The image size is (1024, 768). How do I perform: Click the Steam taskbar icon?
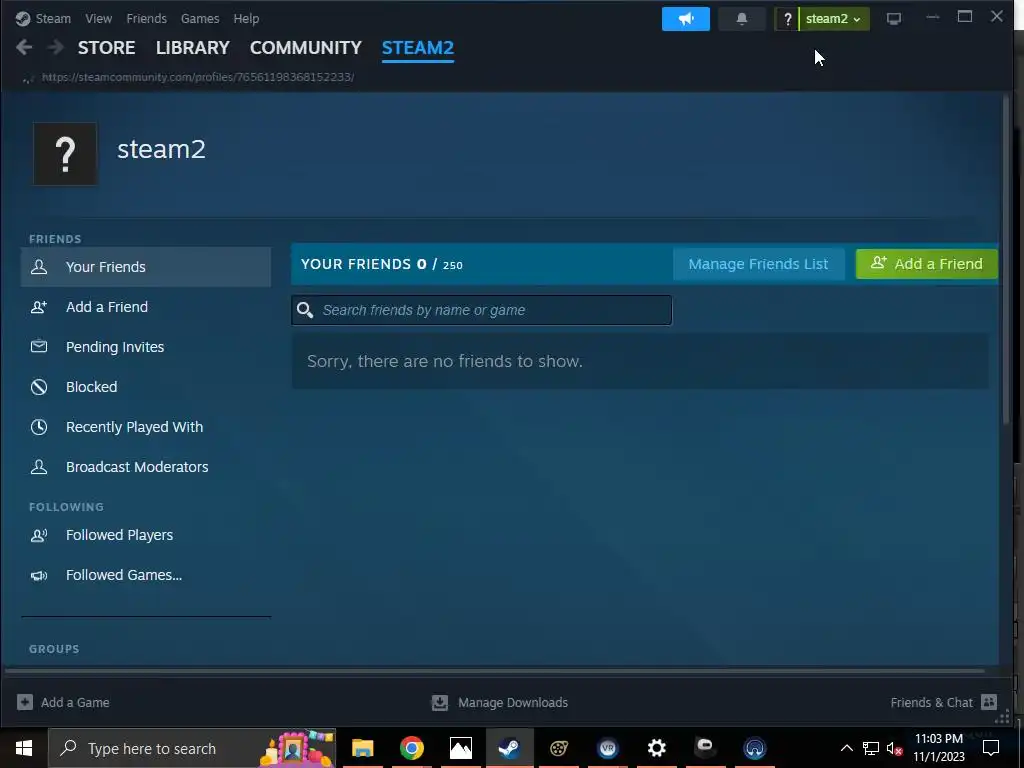[x=509, y=748]
